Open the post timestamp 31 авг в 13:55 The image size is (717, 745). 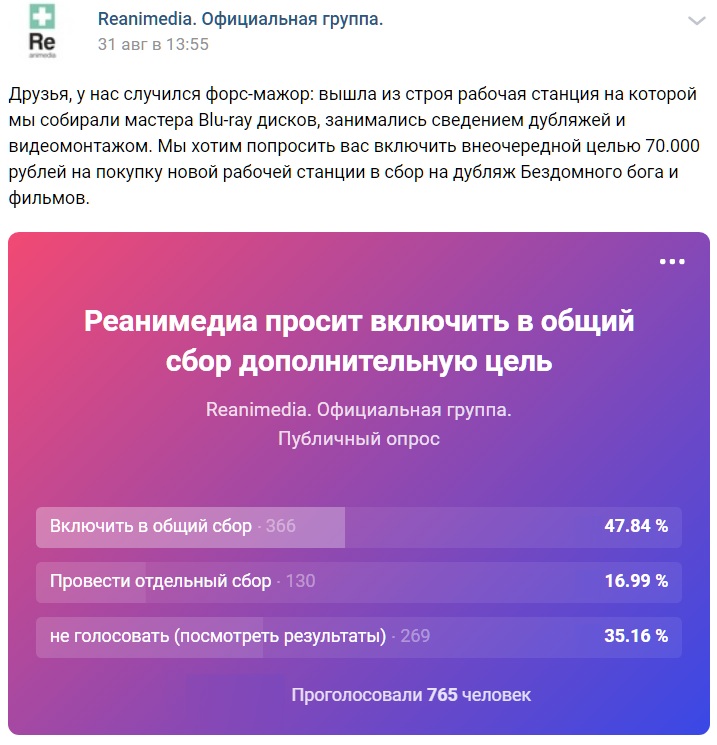[x=153, y=44]
